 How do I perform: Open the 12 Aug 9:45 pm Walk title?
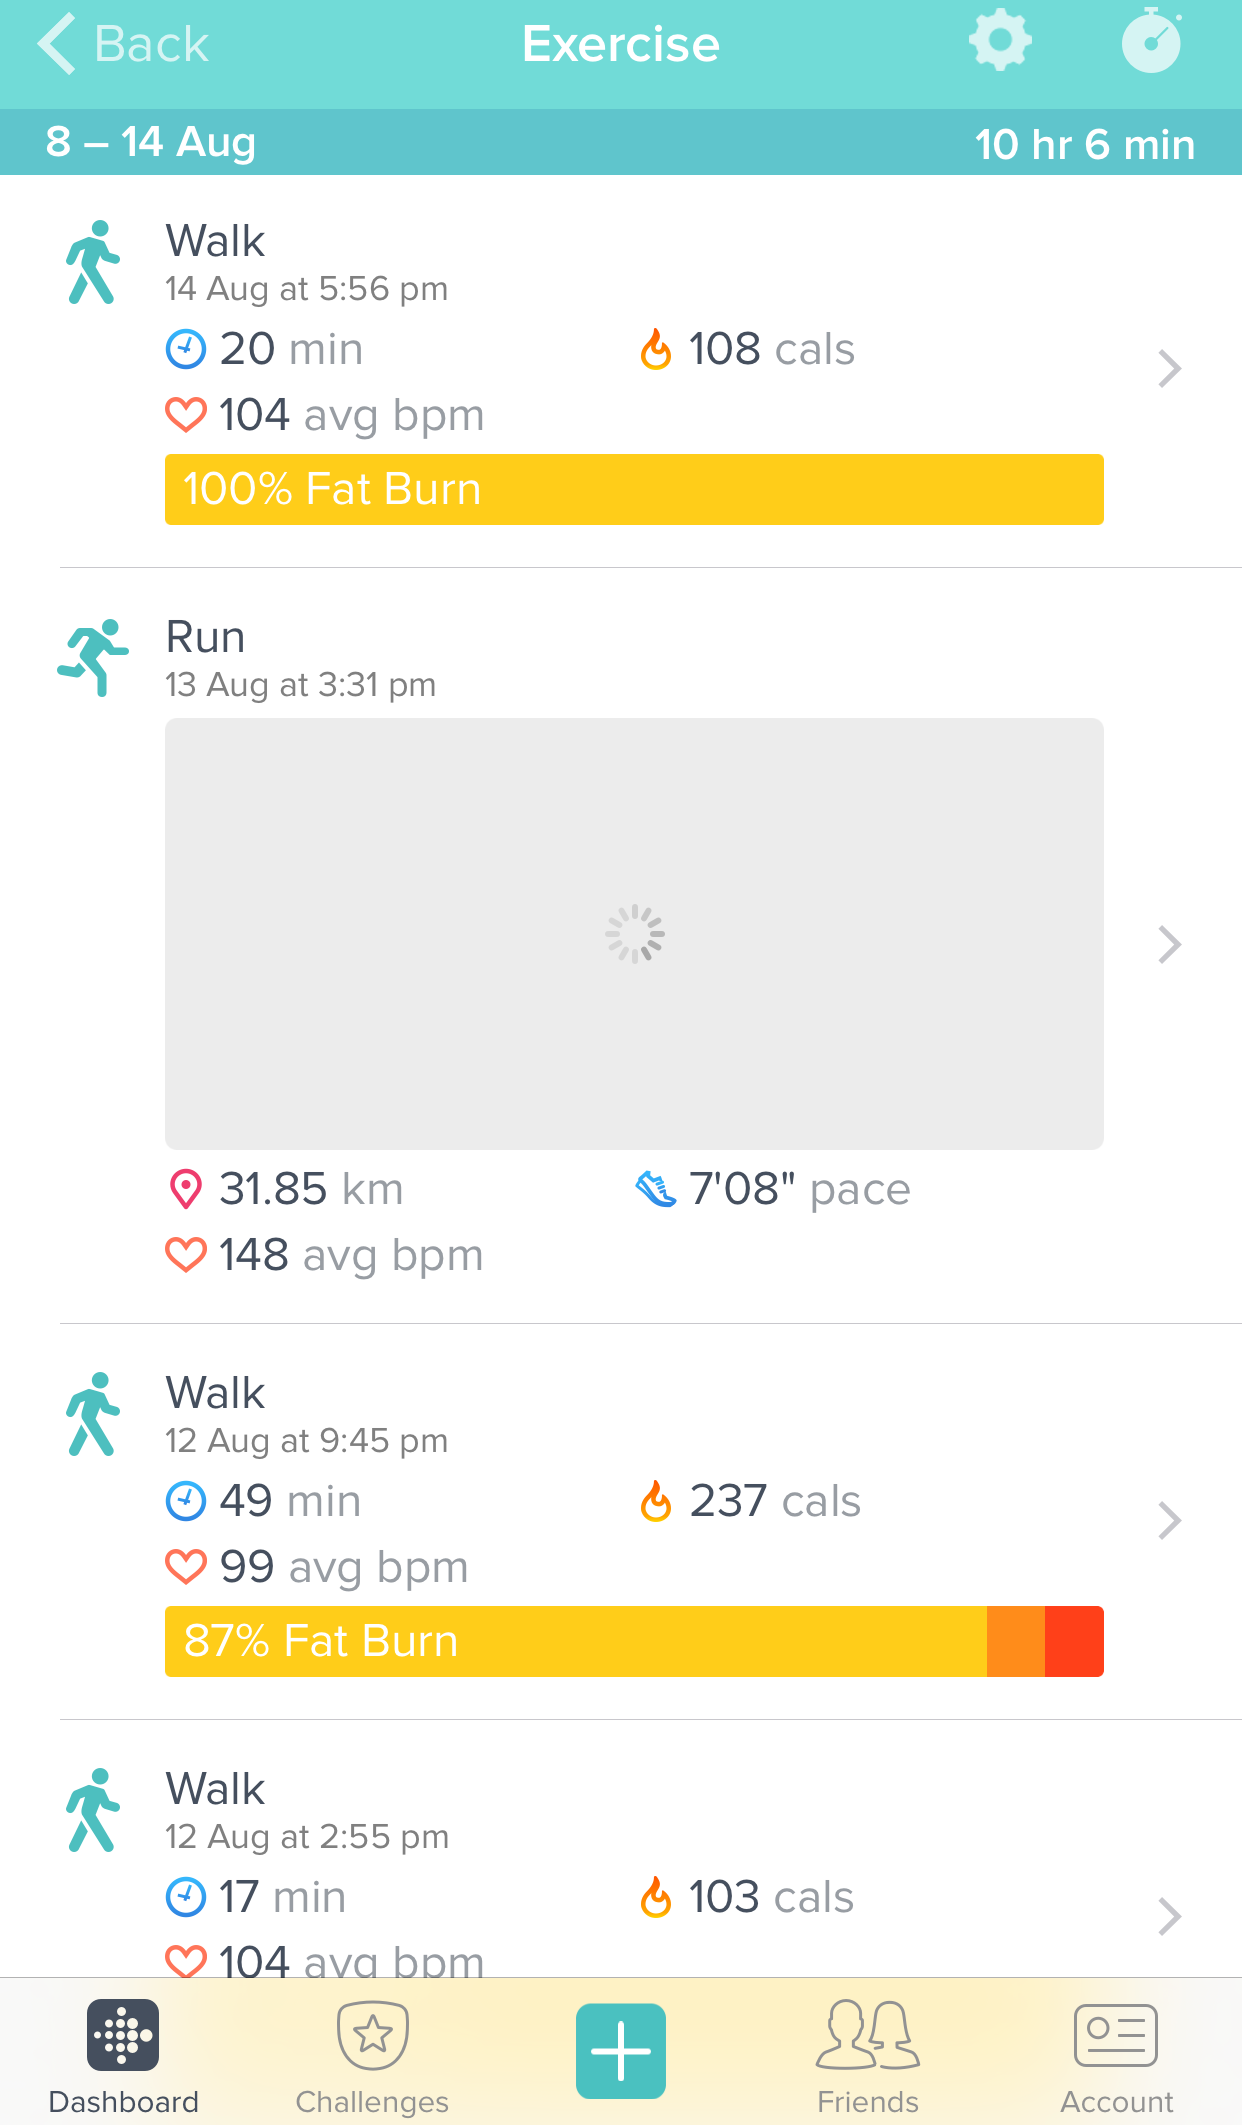215,1392
